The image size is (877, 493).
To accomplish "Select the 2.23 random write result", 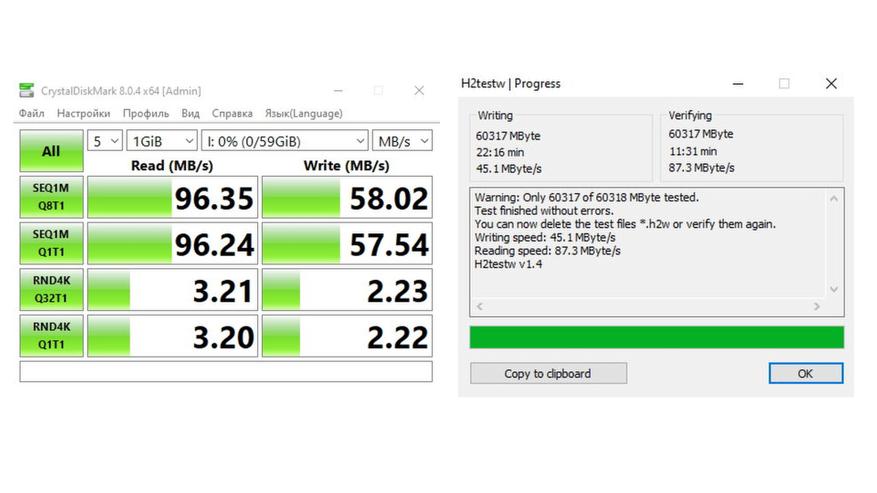I will 347,289.
